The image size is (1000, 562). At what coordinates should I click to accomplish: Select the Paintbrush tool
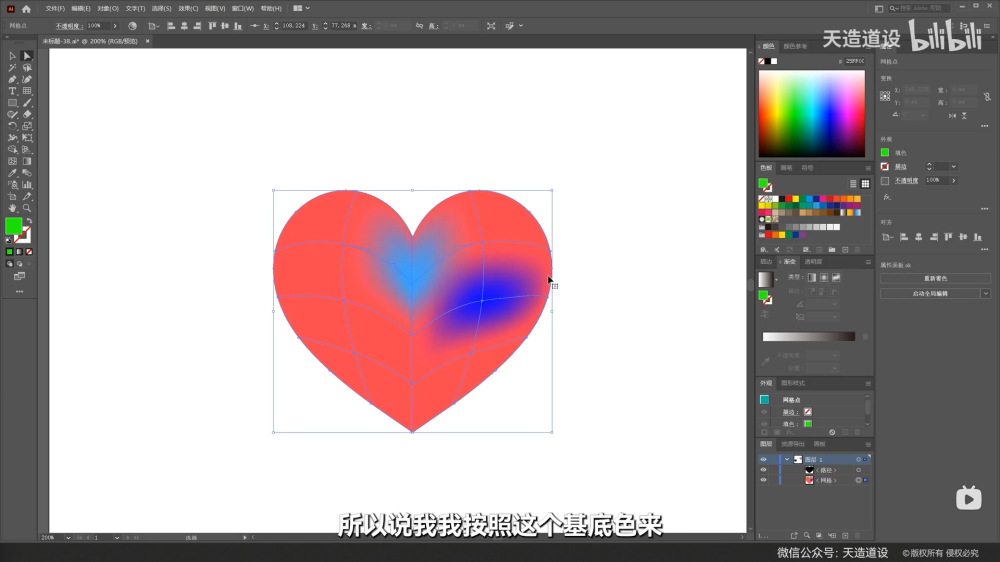(x=27, y=103)
